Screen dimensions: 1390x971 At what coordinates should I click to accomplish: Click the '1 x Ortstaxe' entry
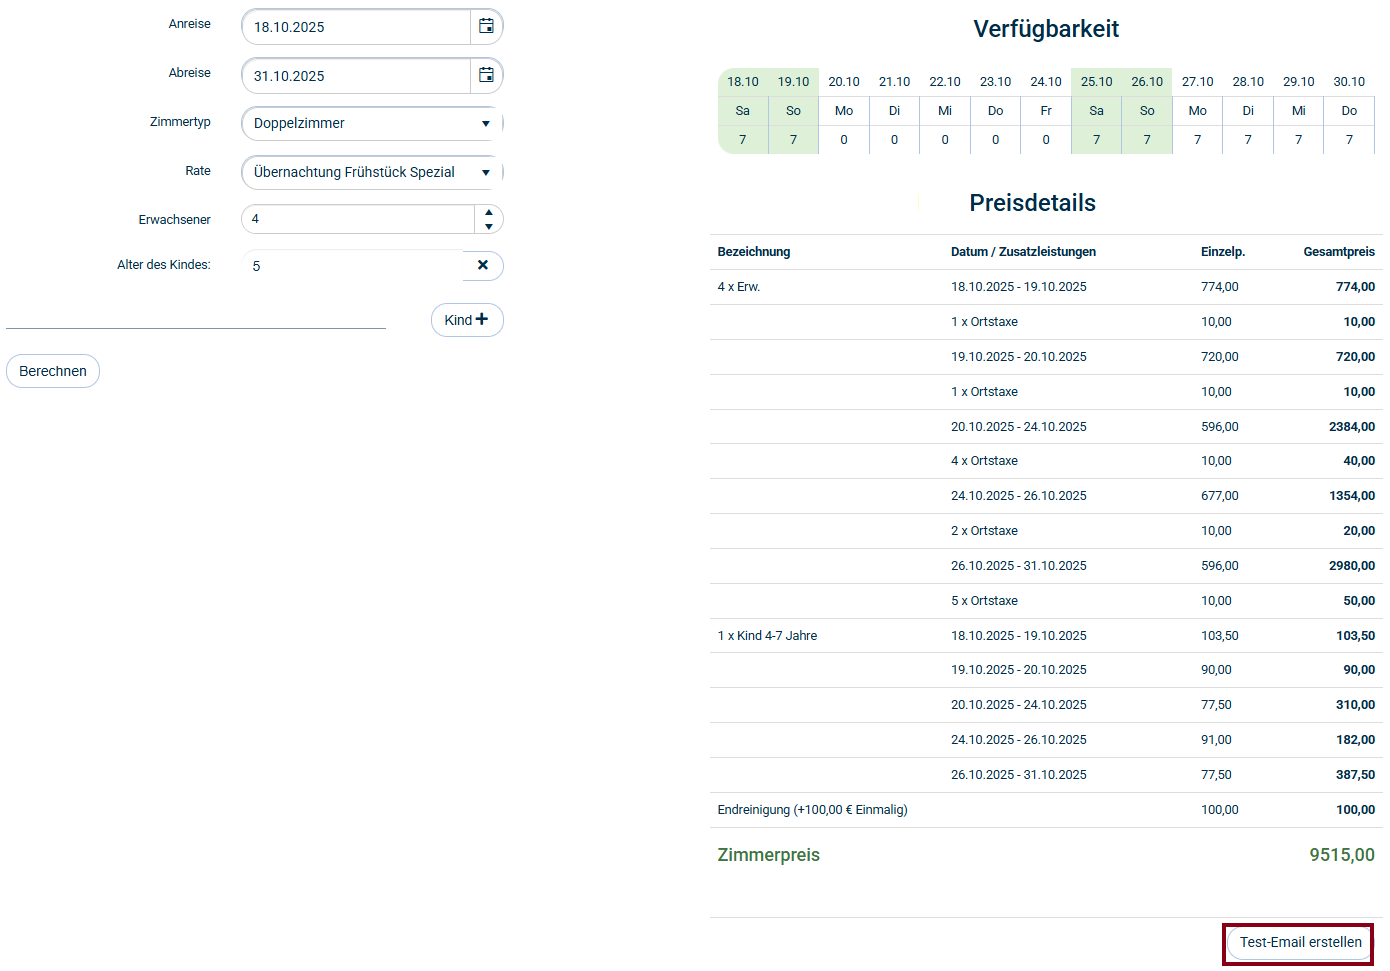click(x=984, y=321)
